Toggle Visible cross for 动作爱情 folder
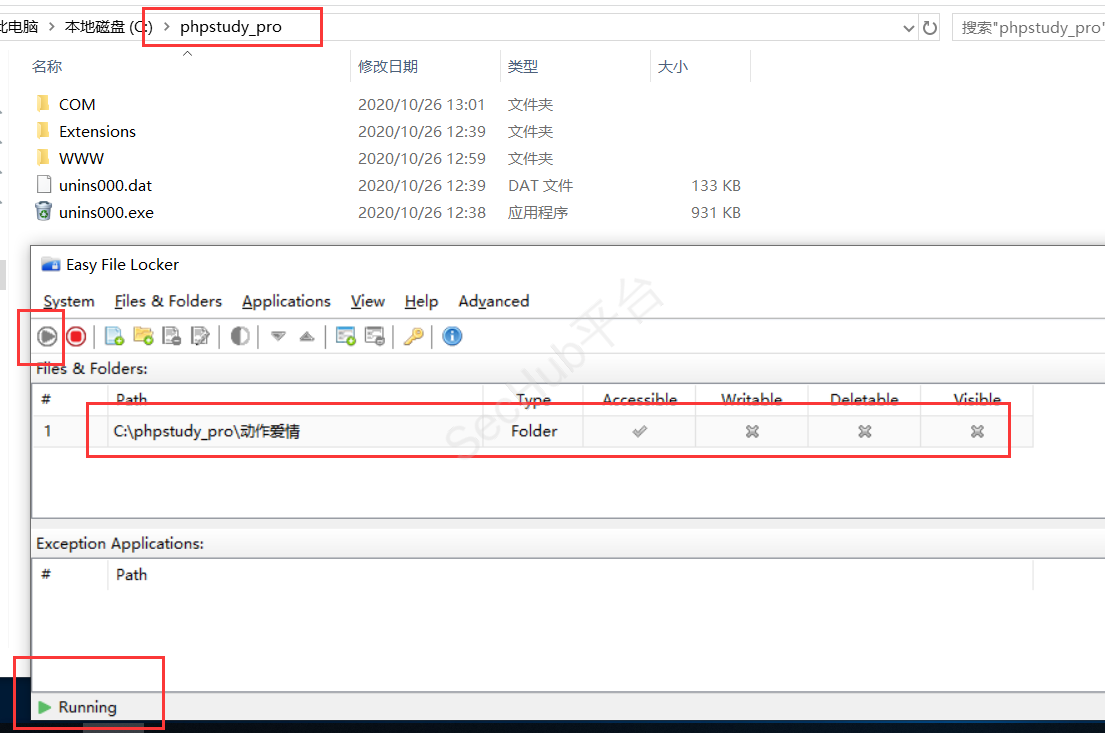The height and width of the screenshot is (733, 1105). [x=977, y=431]
